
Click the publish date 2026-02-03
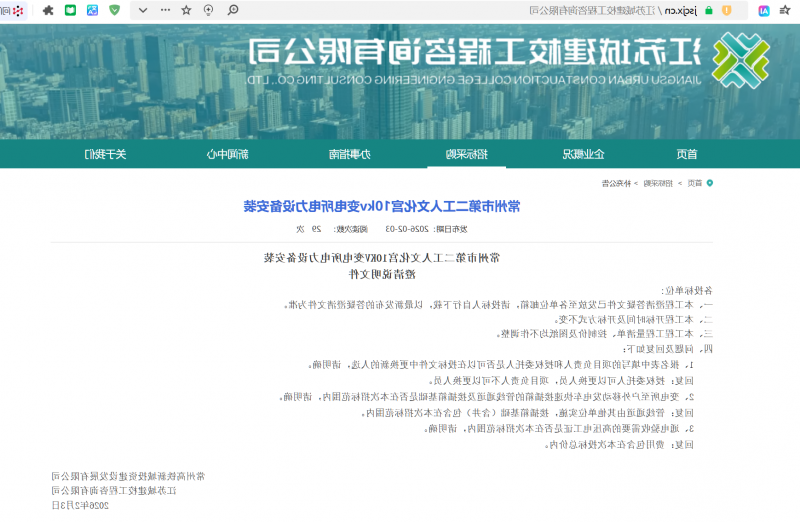click(407, 229)
